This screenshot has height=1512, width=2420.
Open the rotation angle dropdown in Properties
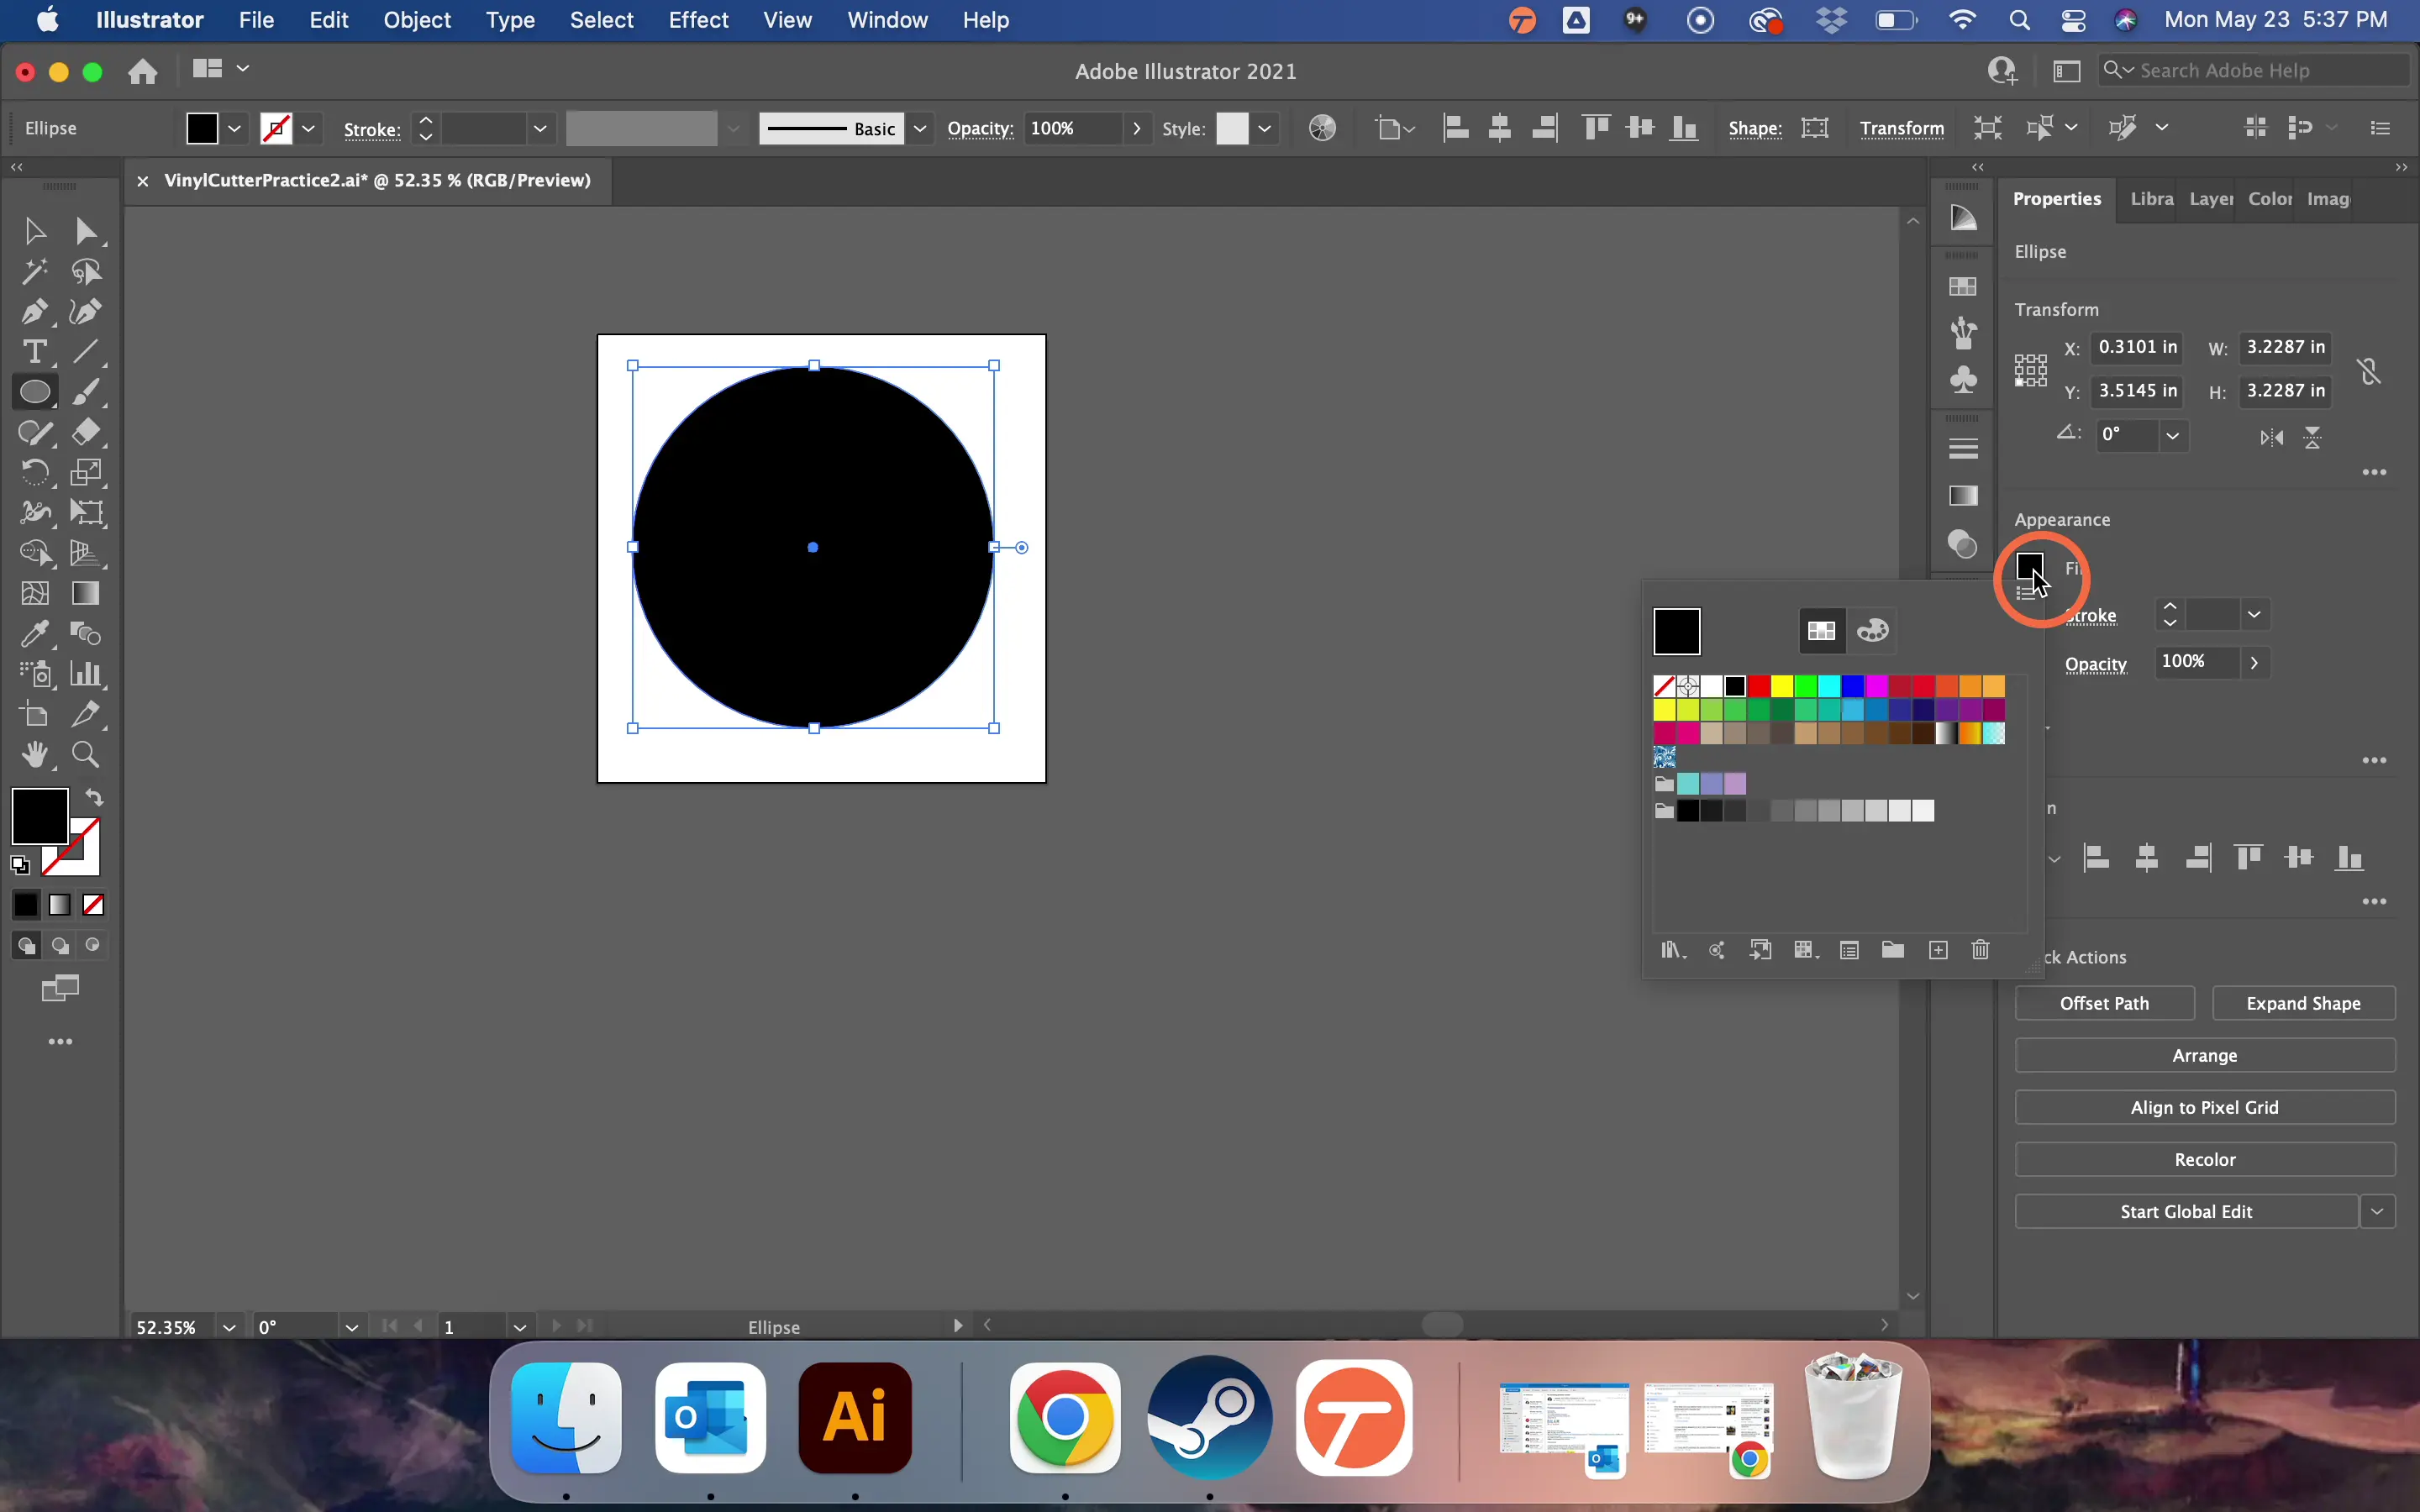pyautogui.click(x=2172, y=435)
